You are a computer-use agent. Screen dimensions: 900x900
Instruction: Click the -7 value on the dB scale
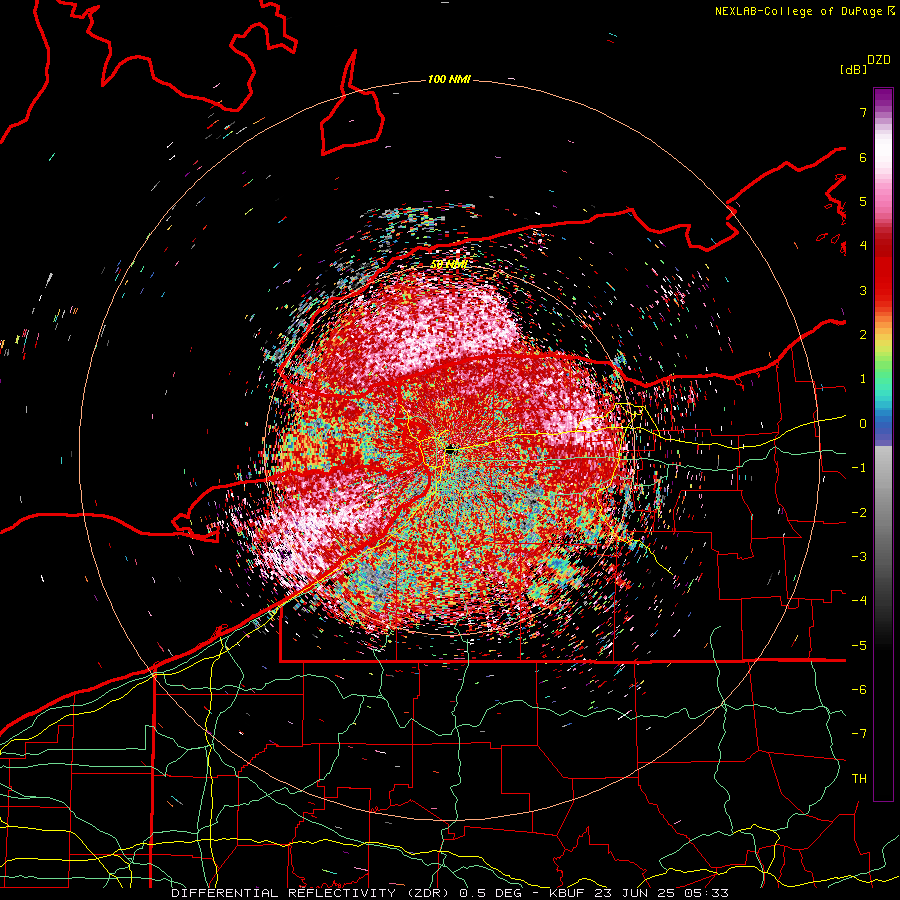pyautogui.click(x=859, y=734)
